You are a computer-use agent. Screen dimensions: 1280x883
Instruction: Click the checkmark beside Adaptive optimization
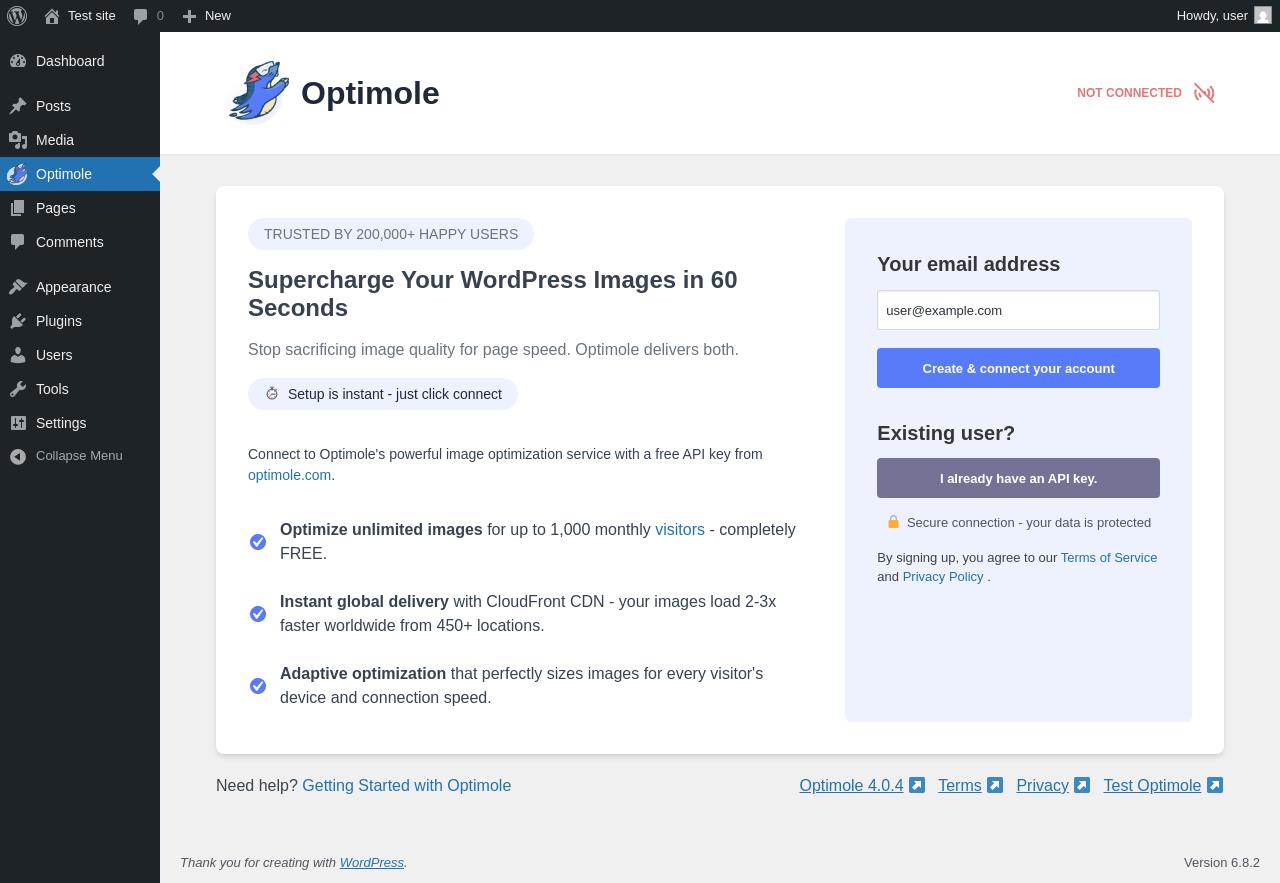[x=258, y=686]
